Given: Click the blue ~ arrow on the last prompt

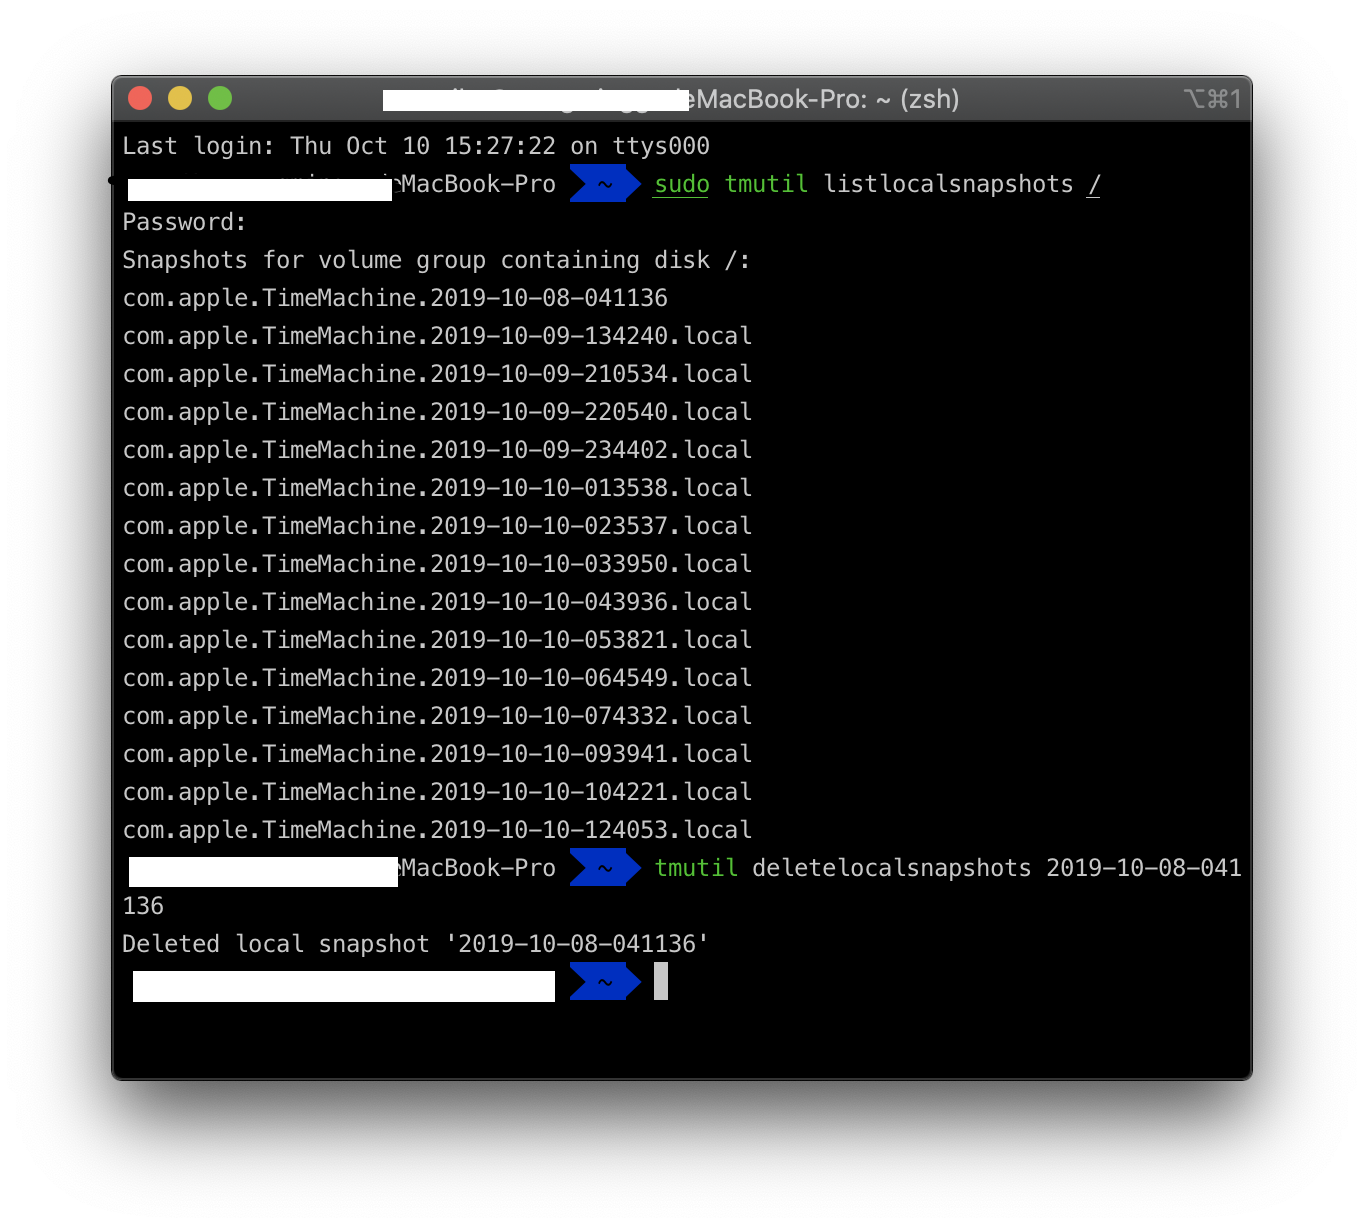Looking at the screenshot, I should coord(605,982).
